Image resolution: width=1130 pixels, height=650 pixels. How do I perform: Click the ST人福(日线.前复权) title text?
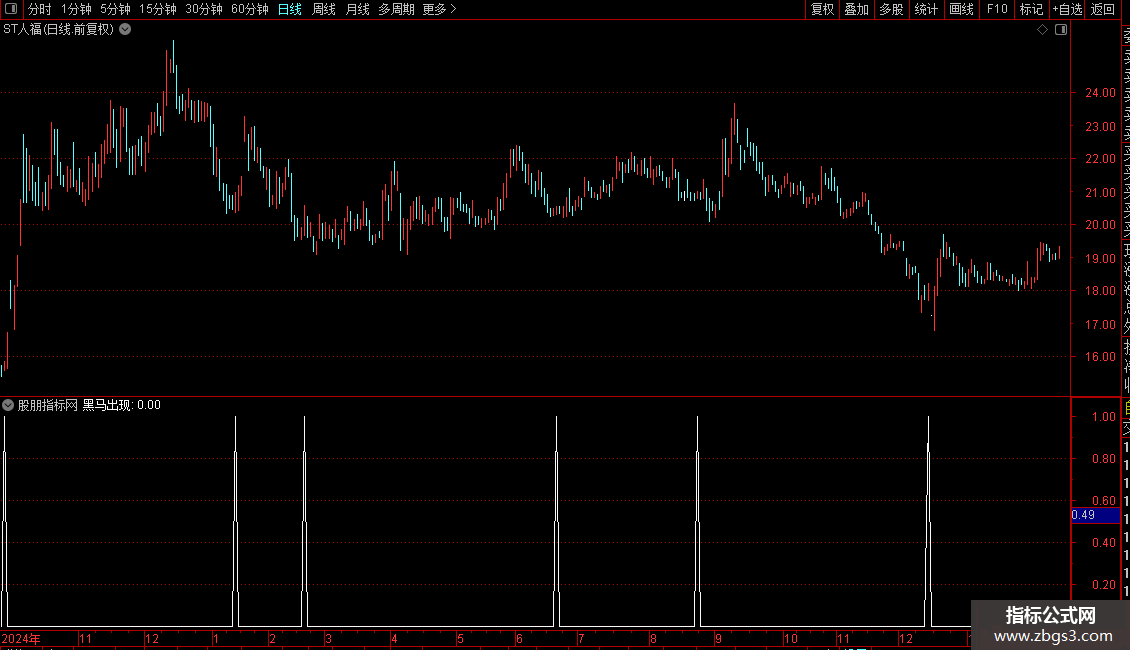click(x=58, y=30)
